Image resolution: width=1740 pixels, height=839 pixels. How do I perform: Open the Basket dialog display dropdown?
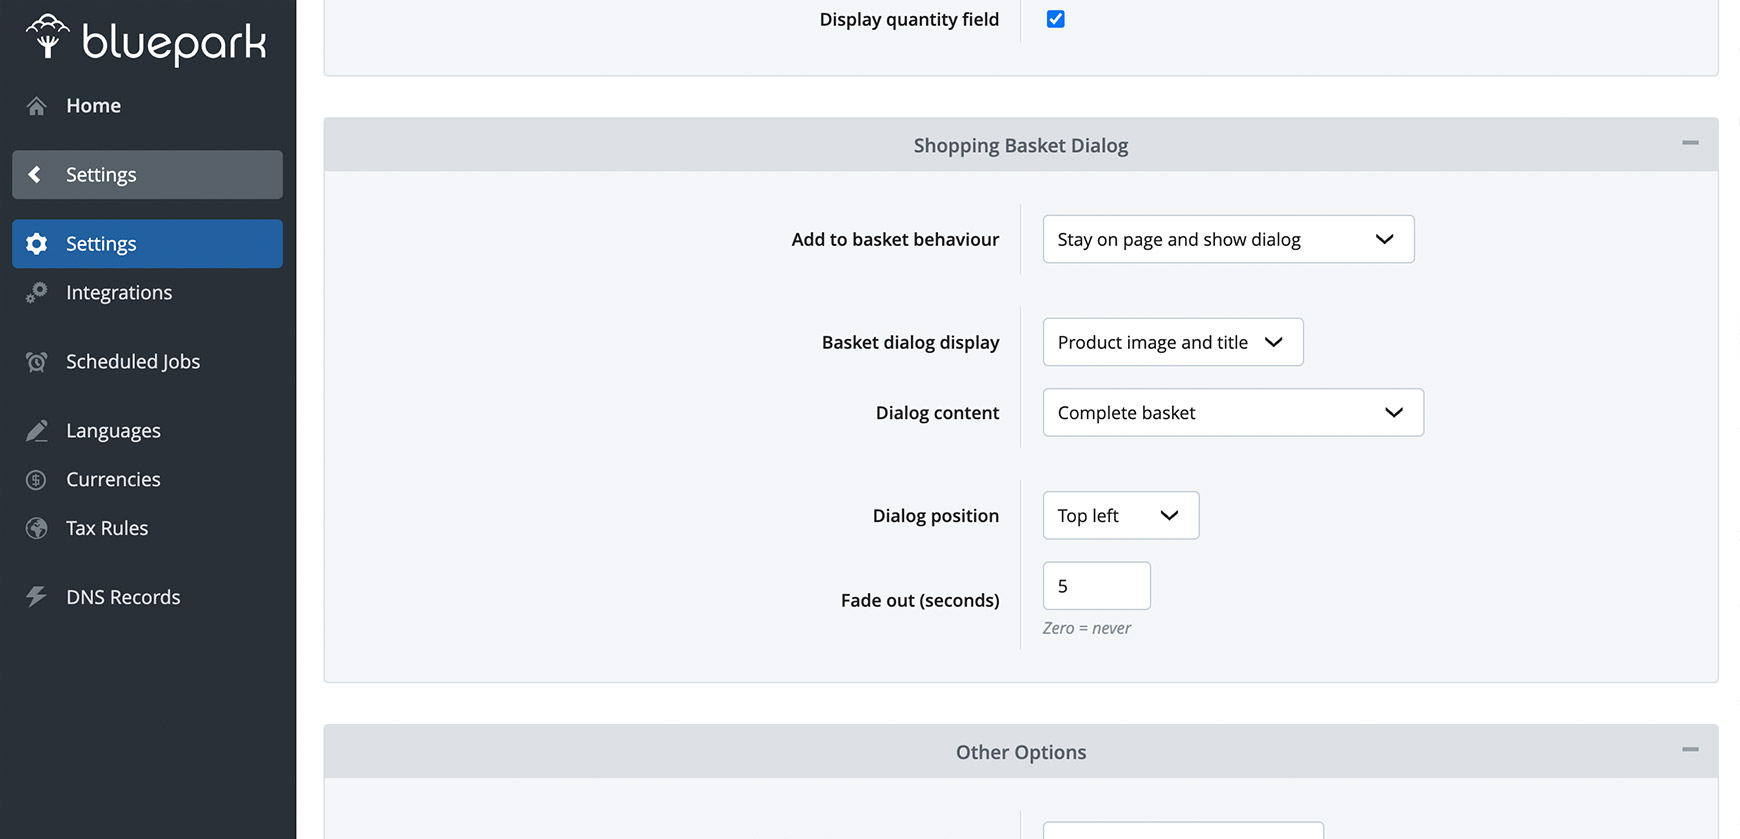(x=1173, y=342)
